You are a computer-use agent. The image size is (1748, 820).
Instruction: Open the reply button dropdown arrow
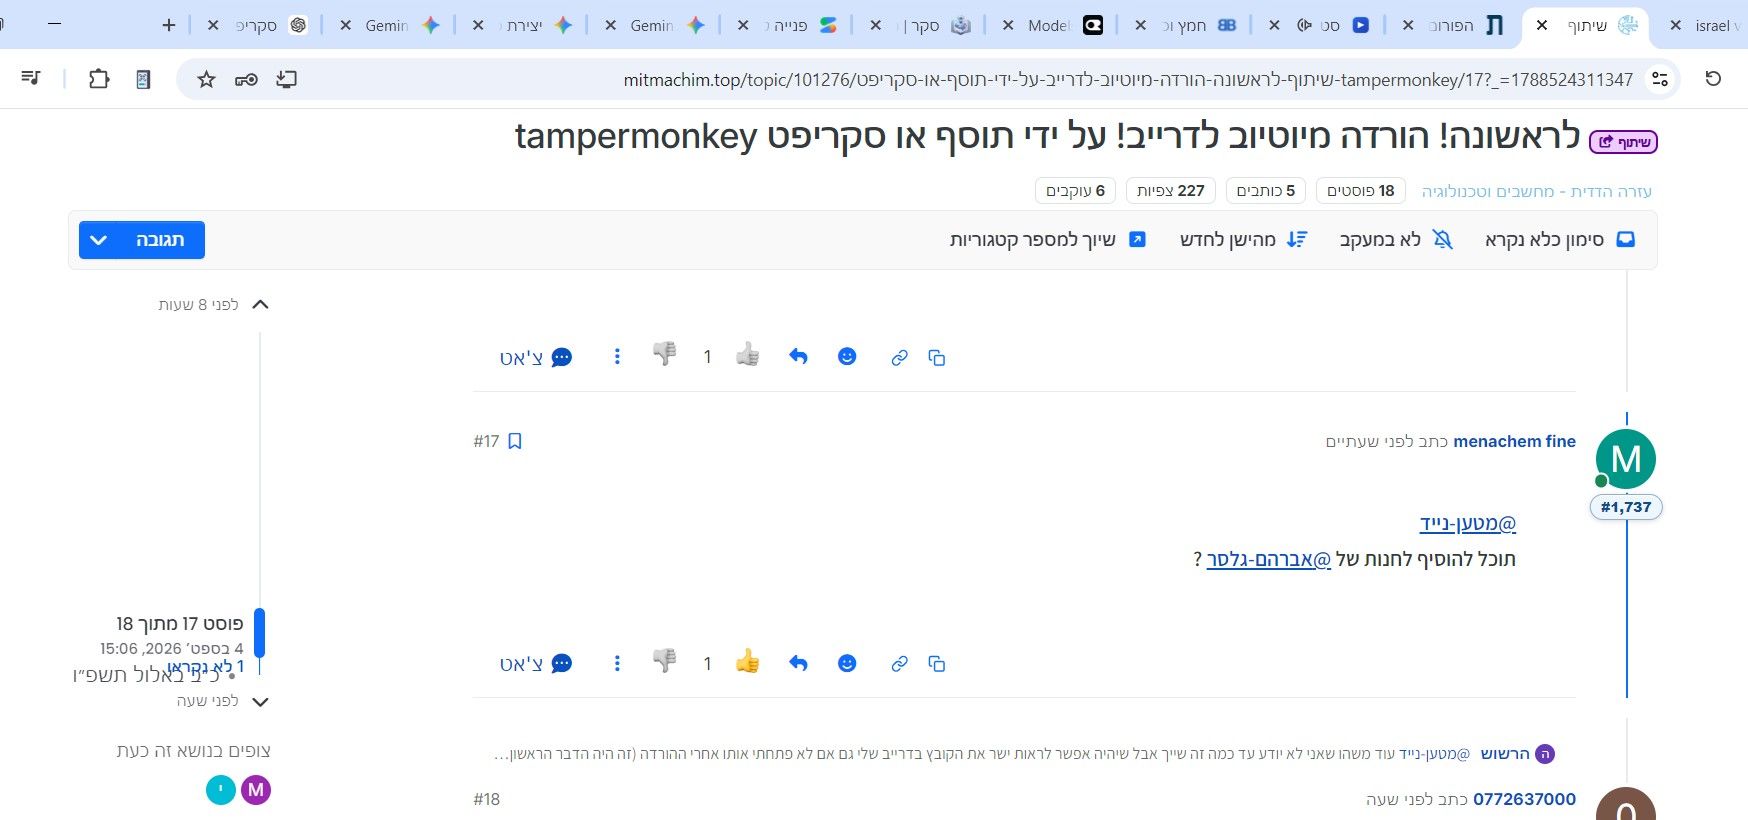[x=98, y=240]
